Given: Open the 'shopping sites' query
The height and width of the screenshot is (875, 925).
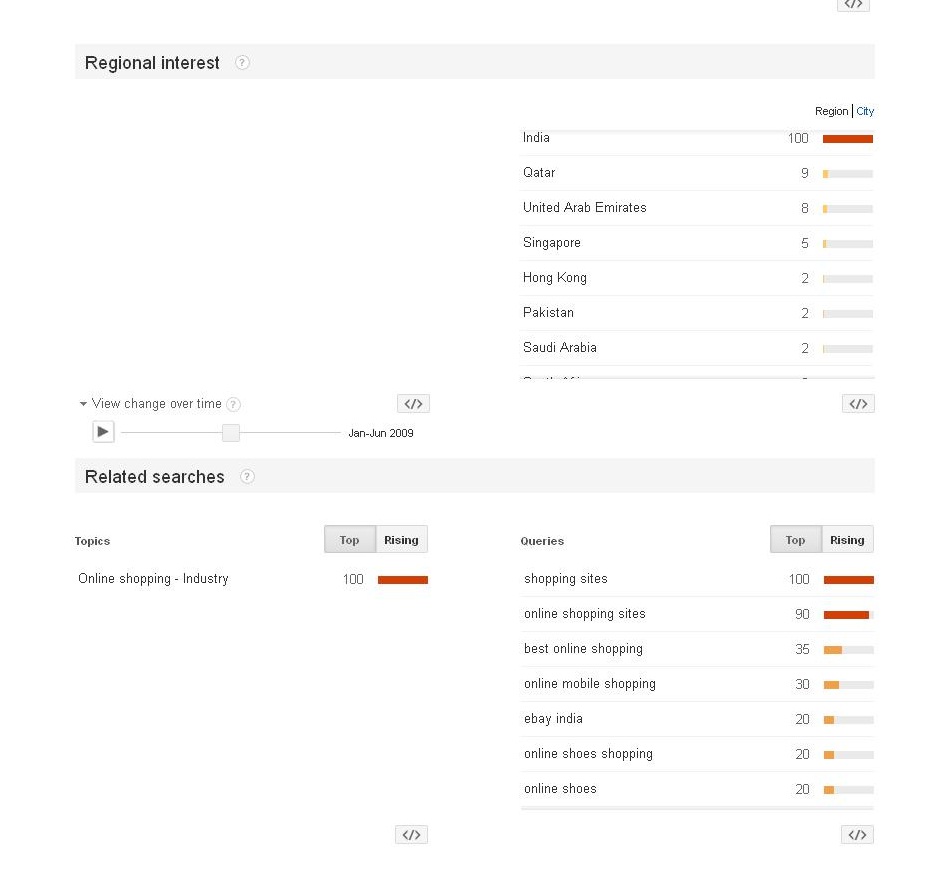Looking at the screenshot, I should point(565,579).
